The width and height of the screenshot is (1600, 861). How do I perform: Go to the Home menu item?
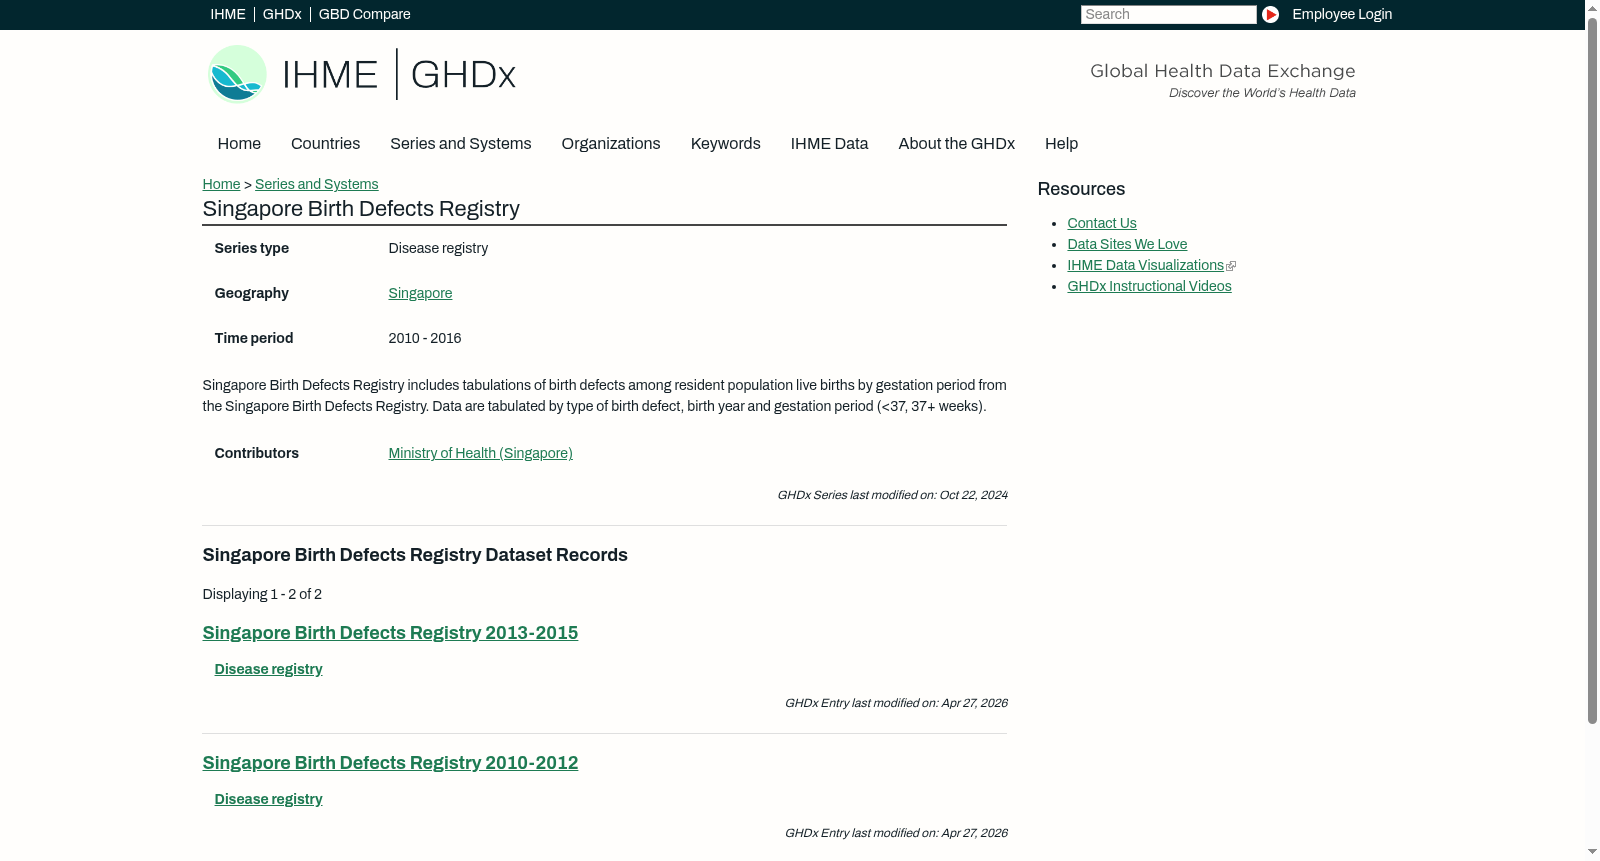pyautogui.click(x=239, y=144)
